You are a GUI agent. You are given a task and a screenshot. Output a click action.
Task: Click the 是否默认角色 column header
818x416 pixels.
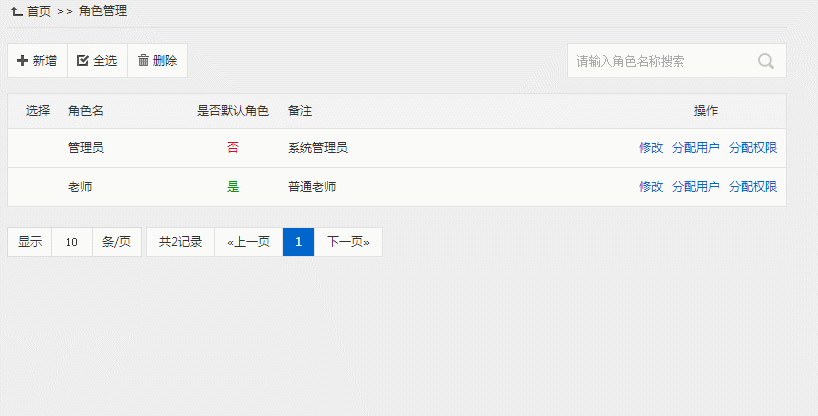233,111
